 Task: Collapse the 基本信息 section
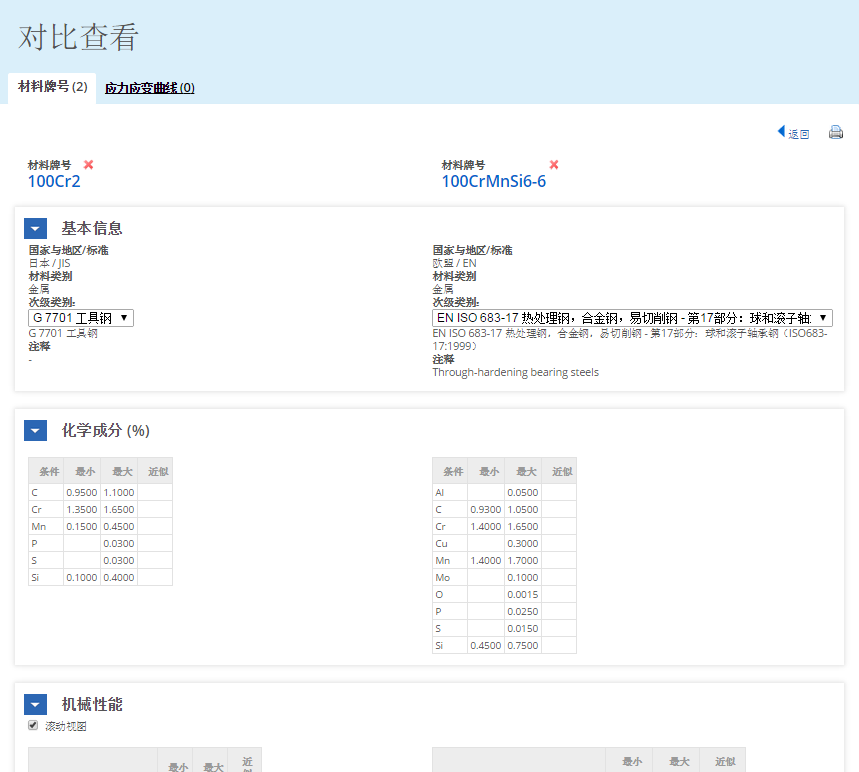click(35, 228)
